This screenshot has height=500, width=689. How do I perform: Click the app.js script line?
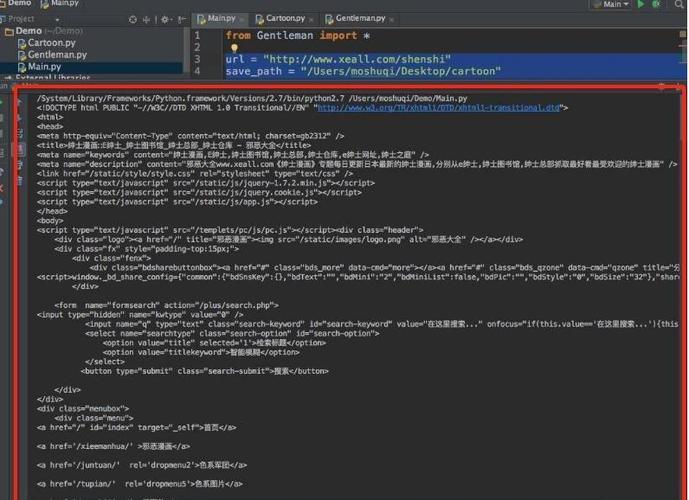[x=178, y=202]
